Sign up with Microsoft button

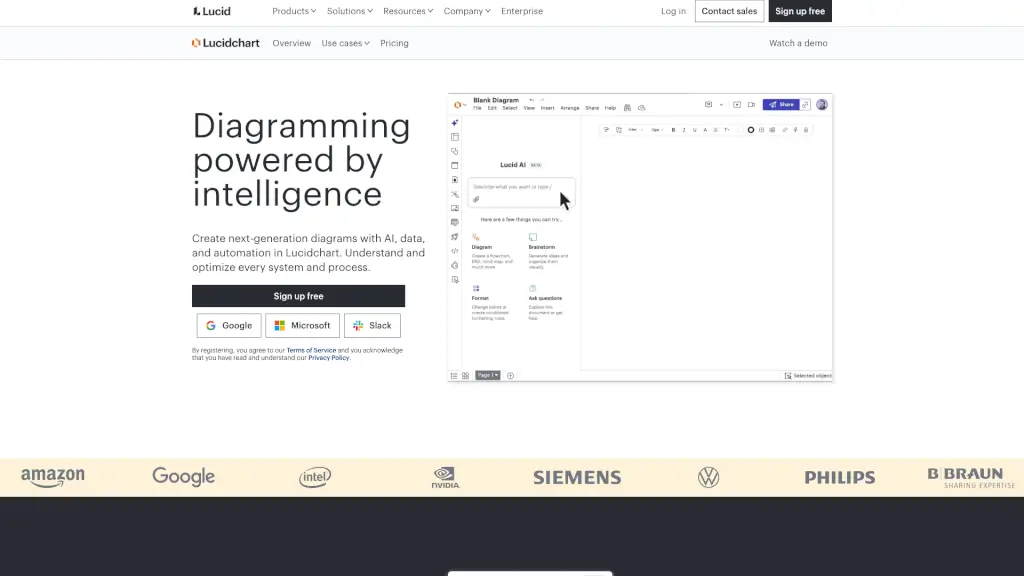302,325
